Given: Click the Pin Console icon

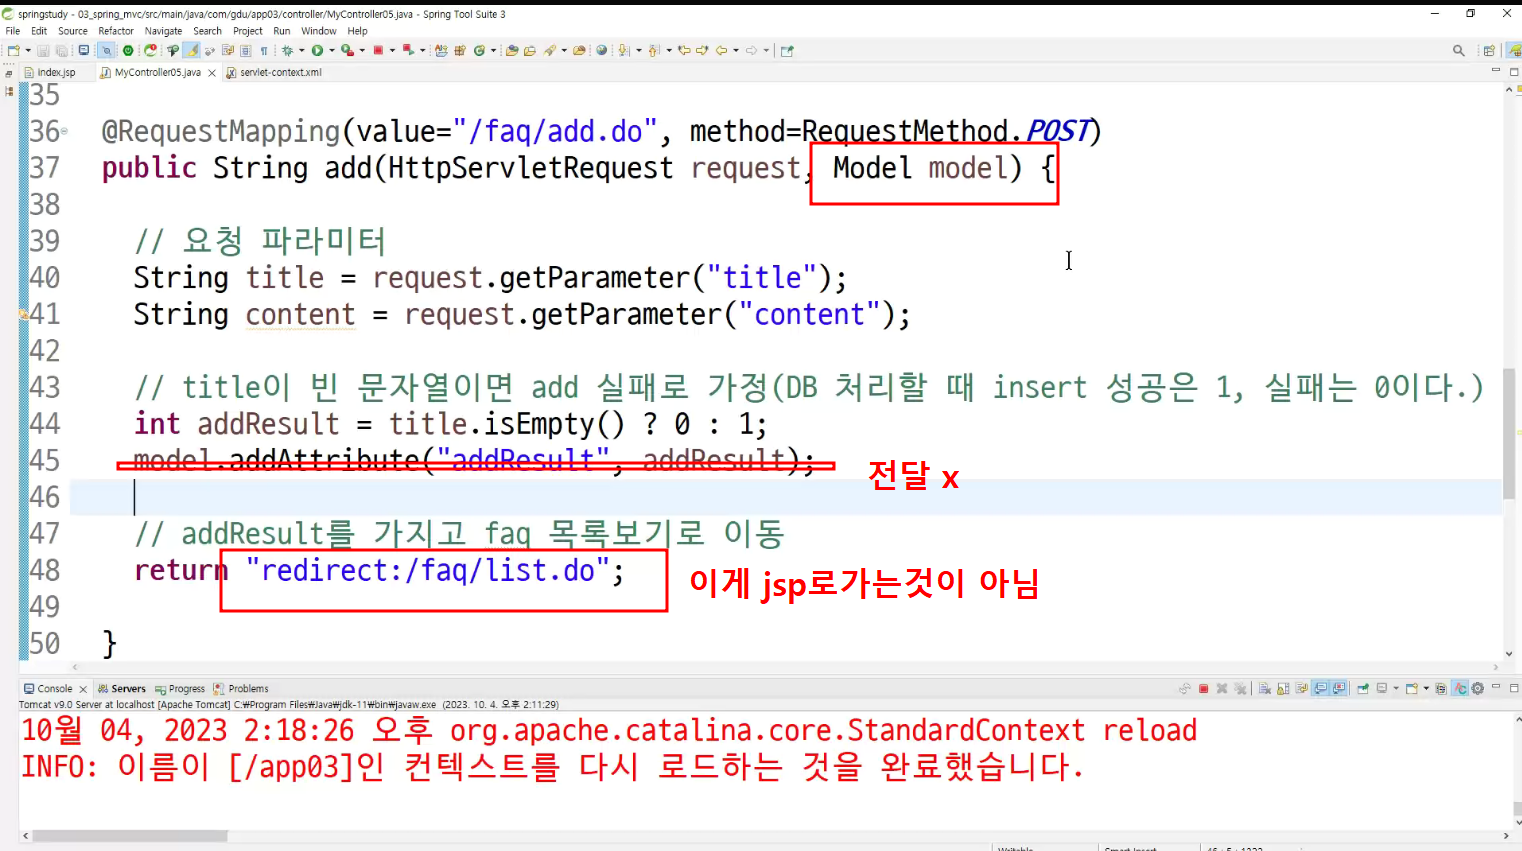Looking at the screenshot, I should pos(1363,689).
